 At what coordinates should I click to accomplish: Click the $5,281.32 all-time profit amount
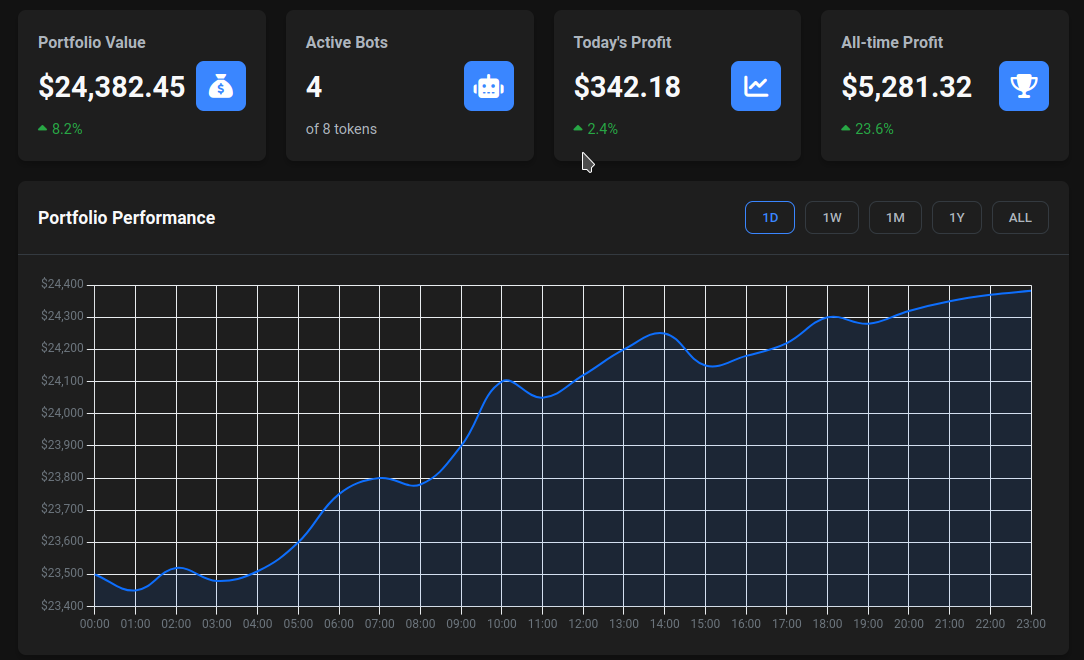point(906,87)
